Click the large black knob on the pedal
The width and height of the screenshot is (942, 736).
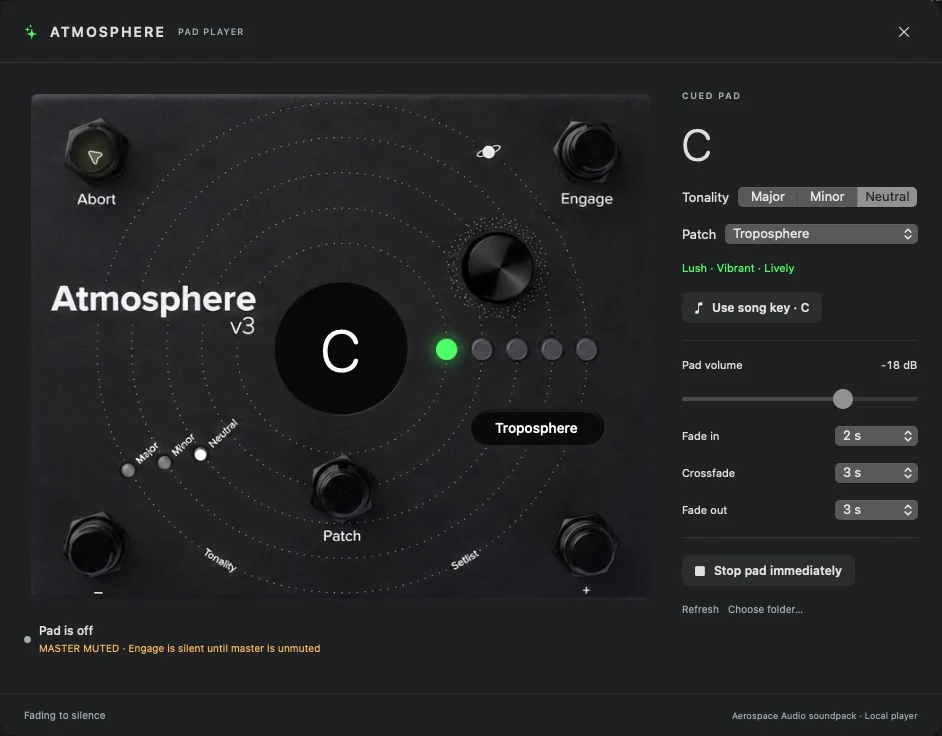[497, 268]
